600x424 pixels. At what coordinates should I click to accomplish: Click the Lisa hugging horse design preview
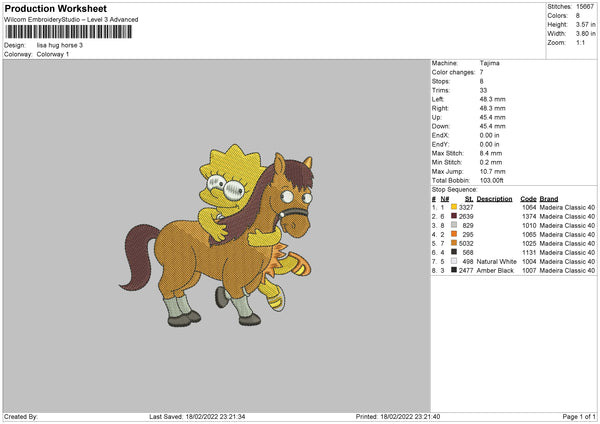pyautogui.click(x=217, y=235)
